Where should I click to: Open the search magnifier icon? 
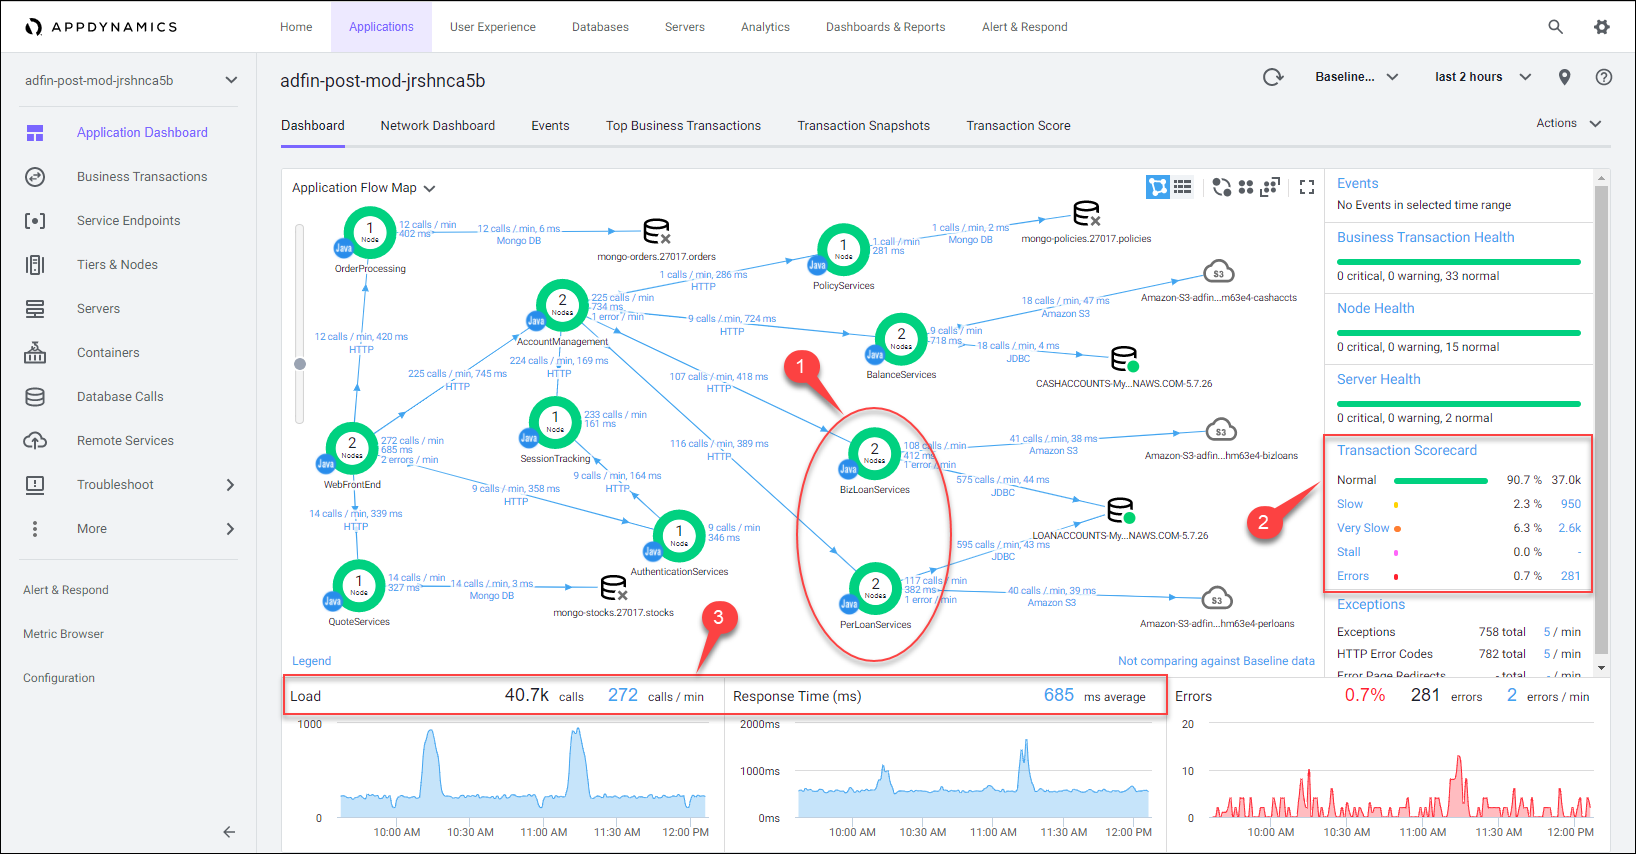tap(1556, 27)
